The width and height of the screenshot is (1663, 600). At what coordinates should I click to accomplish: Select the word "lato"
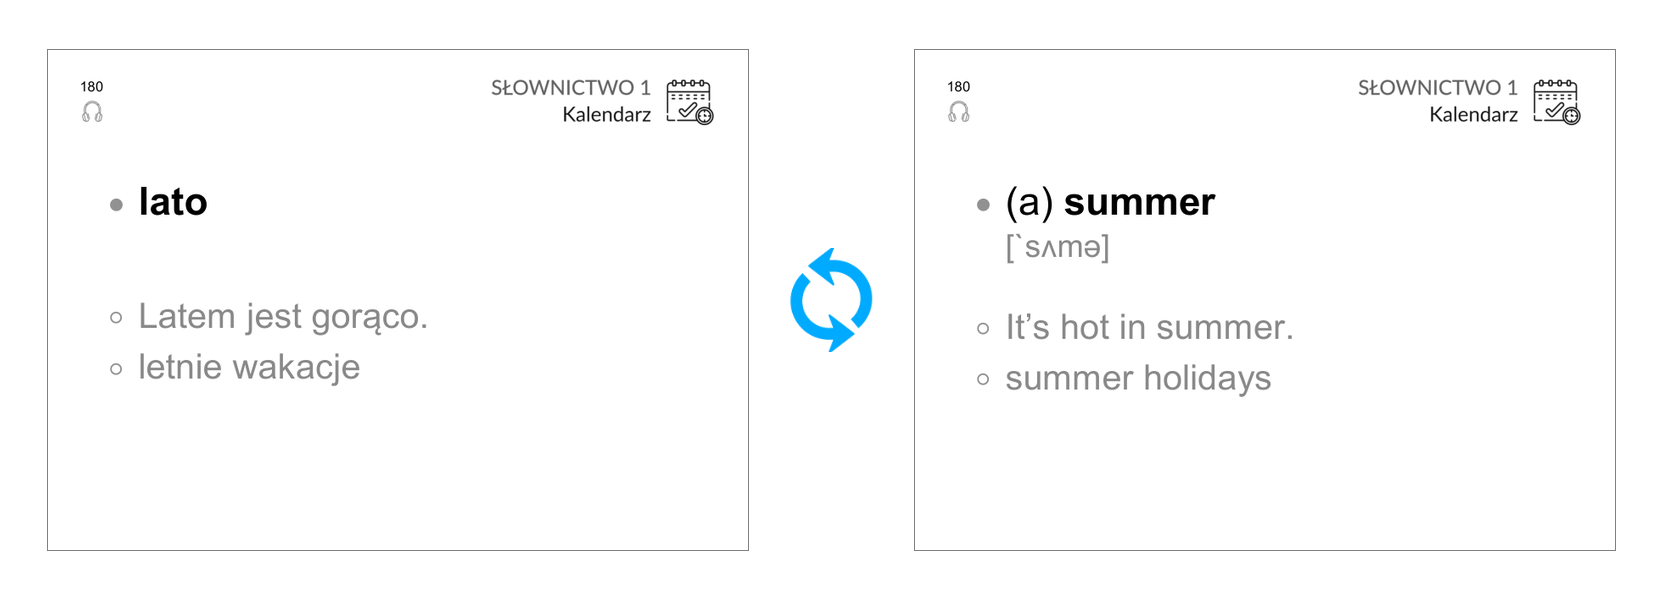173,202
